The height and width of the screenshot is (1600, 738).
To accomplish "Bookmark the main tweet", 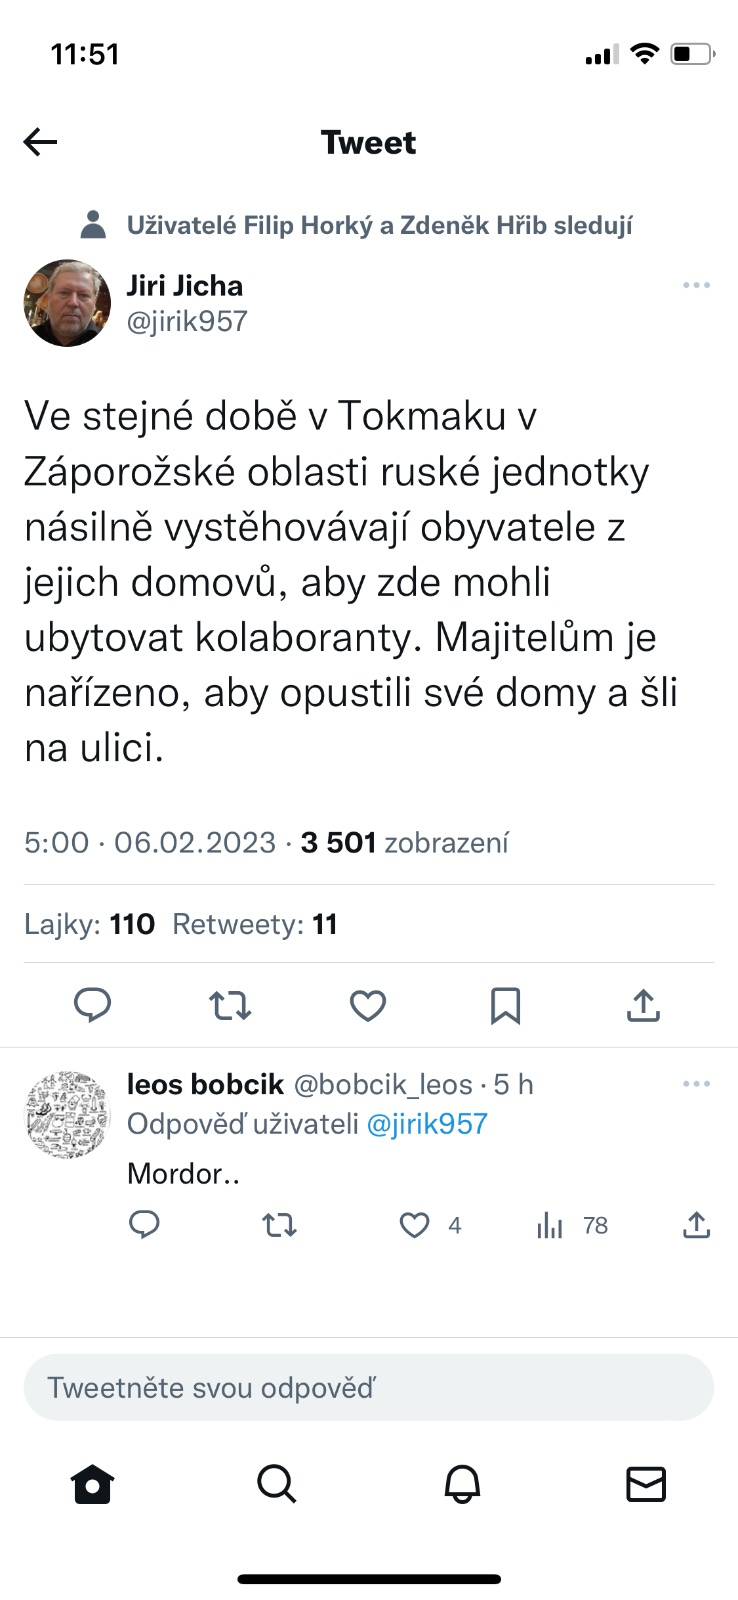I will pos(506,1005).
